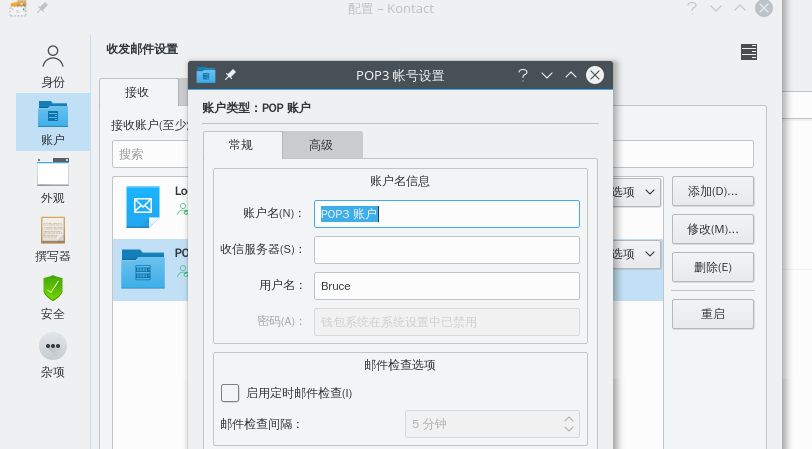812x449 pixels.
Task: Click the help question mark in POP3 dialog
Action: pyautogui.click(x=523, y=75)
